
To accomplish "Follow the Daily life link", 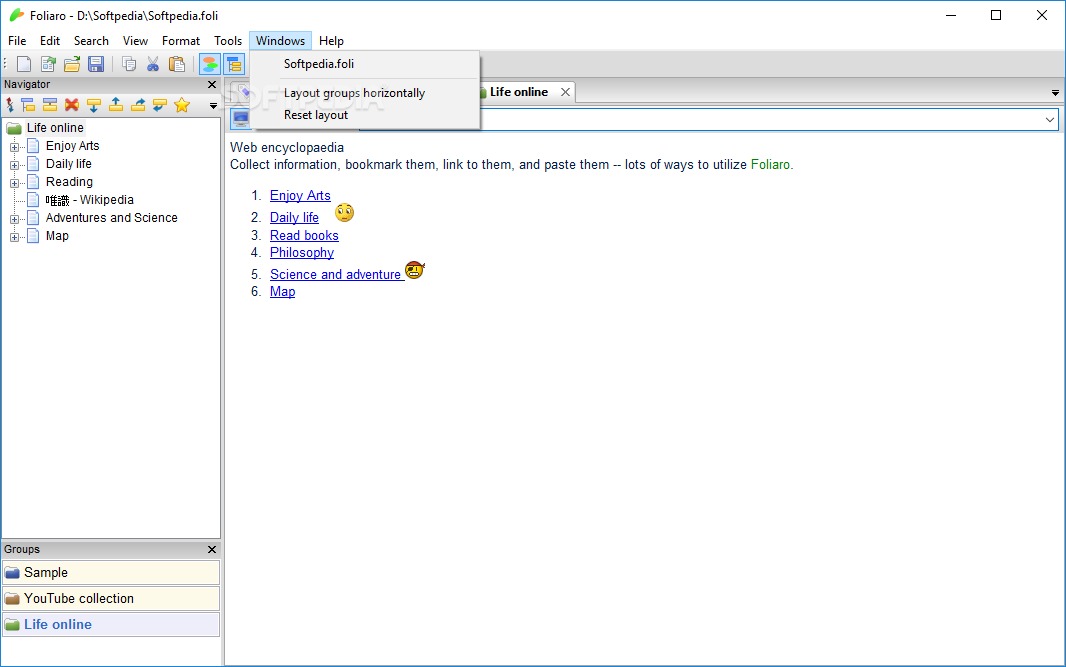I will tap(294, 218).
